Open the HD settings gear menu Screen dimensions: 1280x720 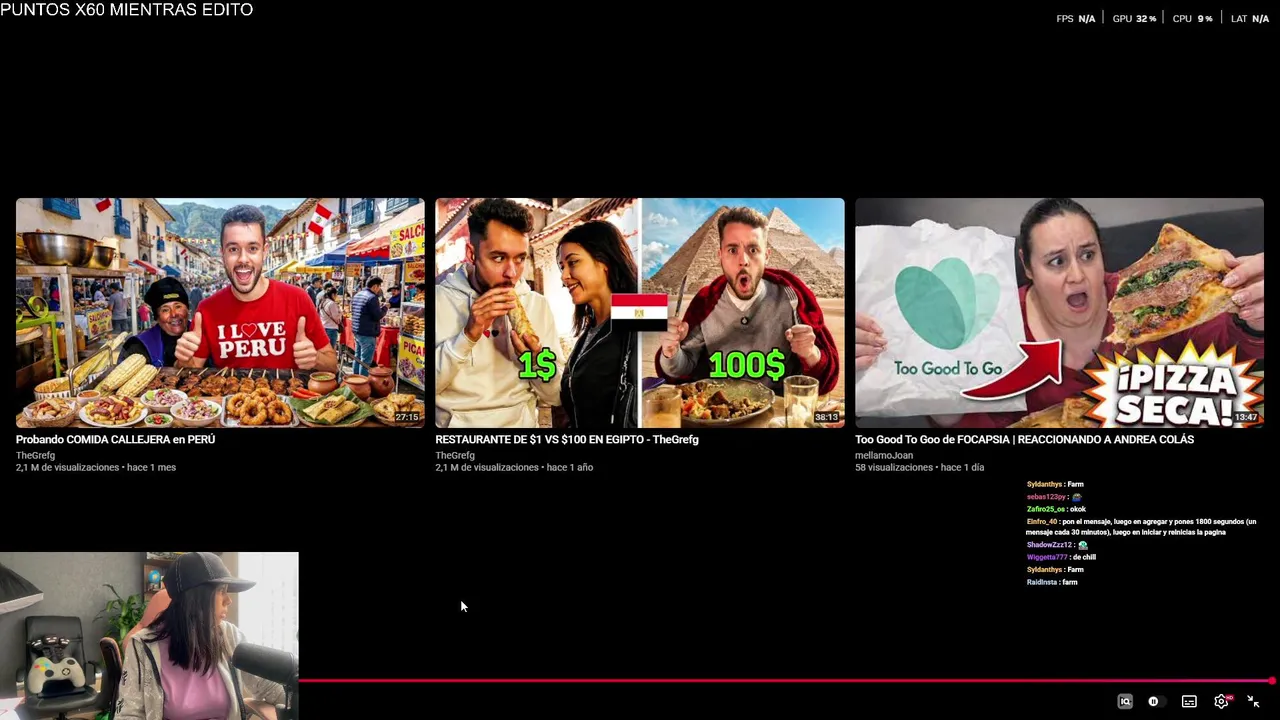click(x=1221, y=702)
